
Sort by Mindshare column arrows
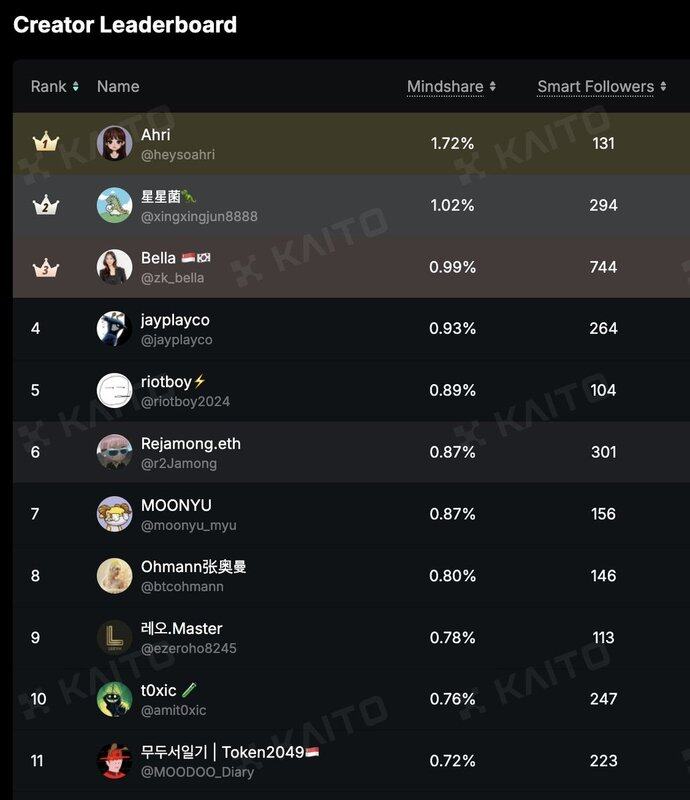tap(493, 87)
